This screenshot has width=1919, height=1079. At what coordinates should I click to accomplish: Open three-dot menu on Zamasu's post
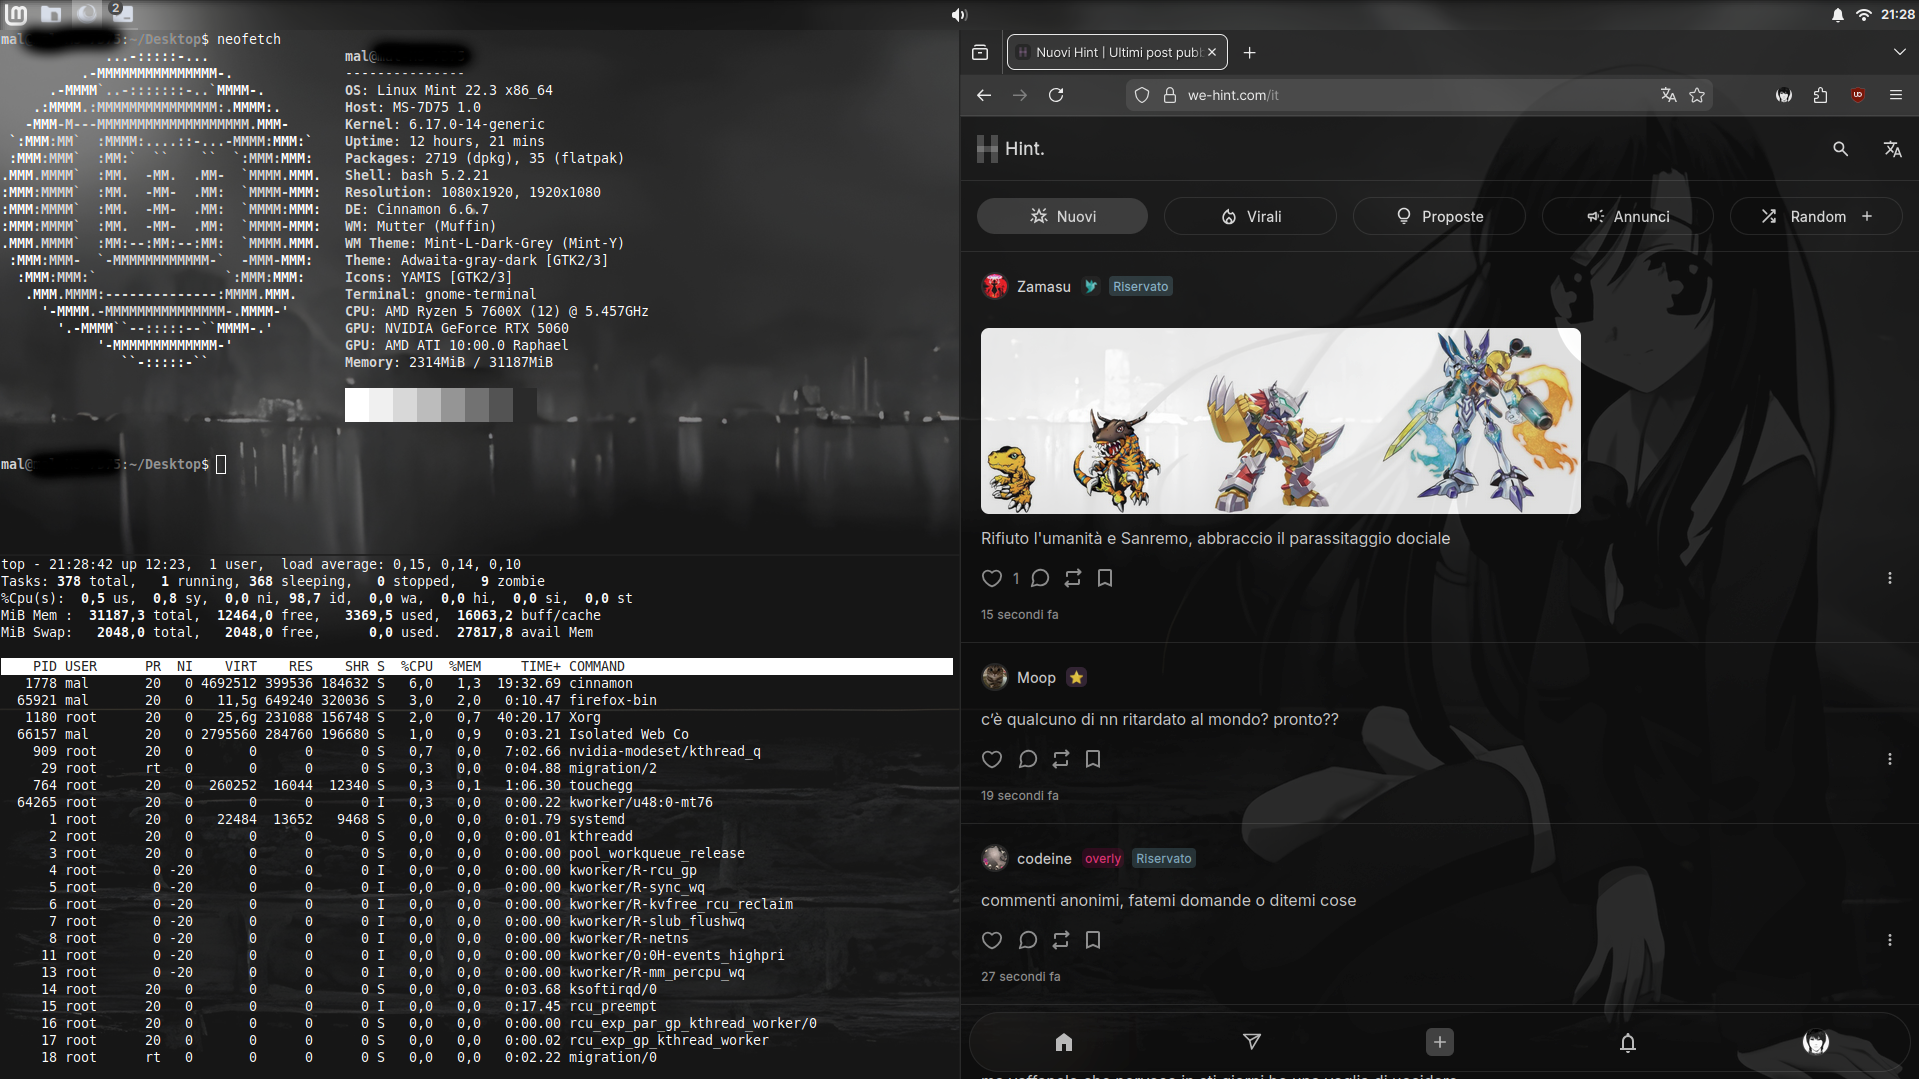(1889, 578)
